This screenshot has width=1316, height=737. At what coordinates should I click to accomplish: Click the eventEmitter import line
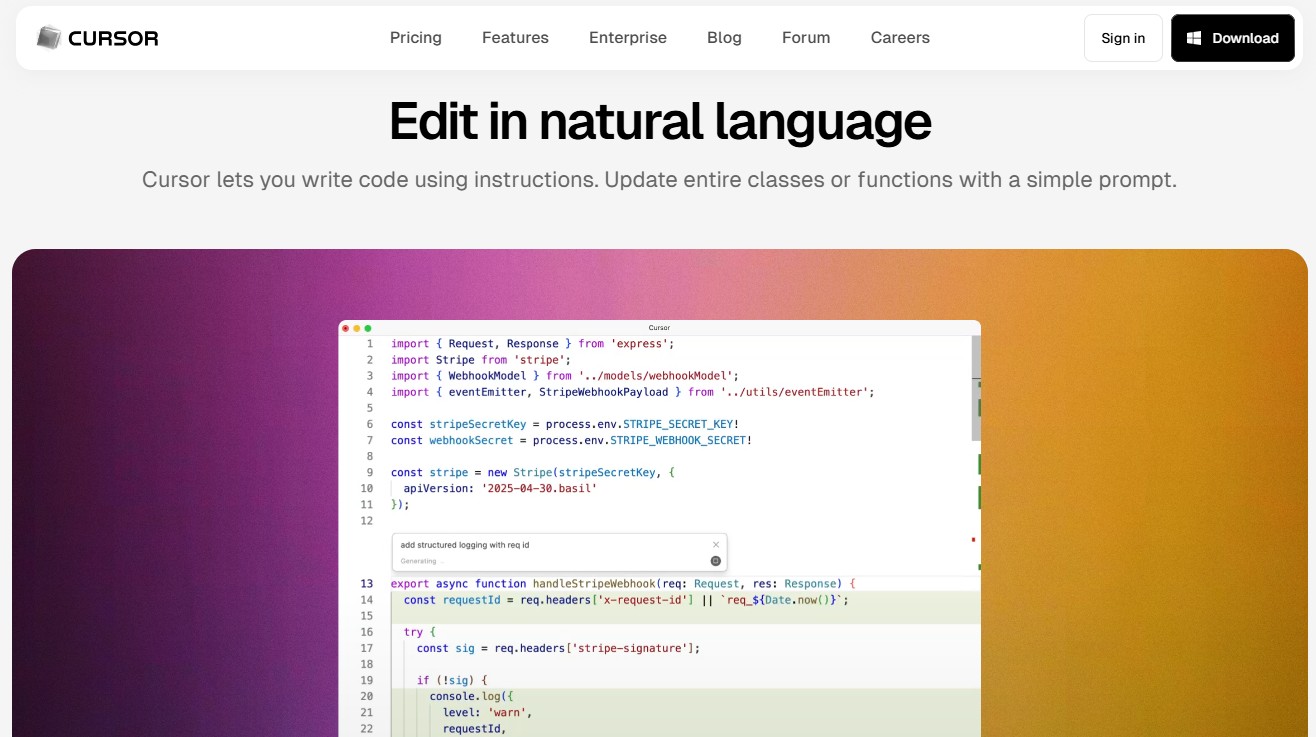633,392
